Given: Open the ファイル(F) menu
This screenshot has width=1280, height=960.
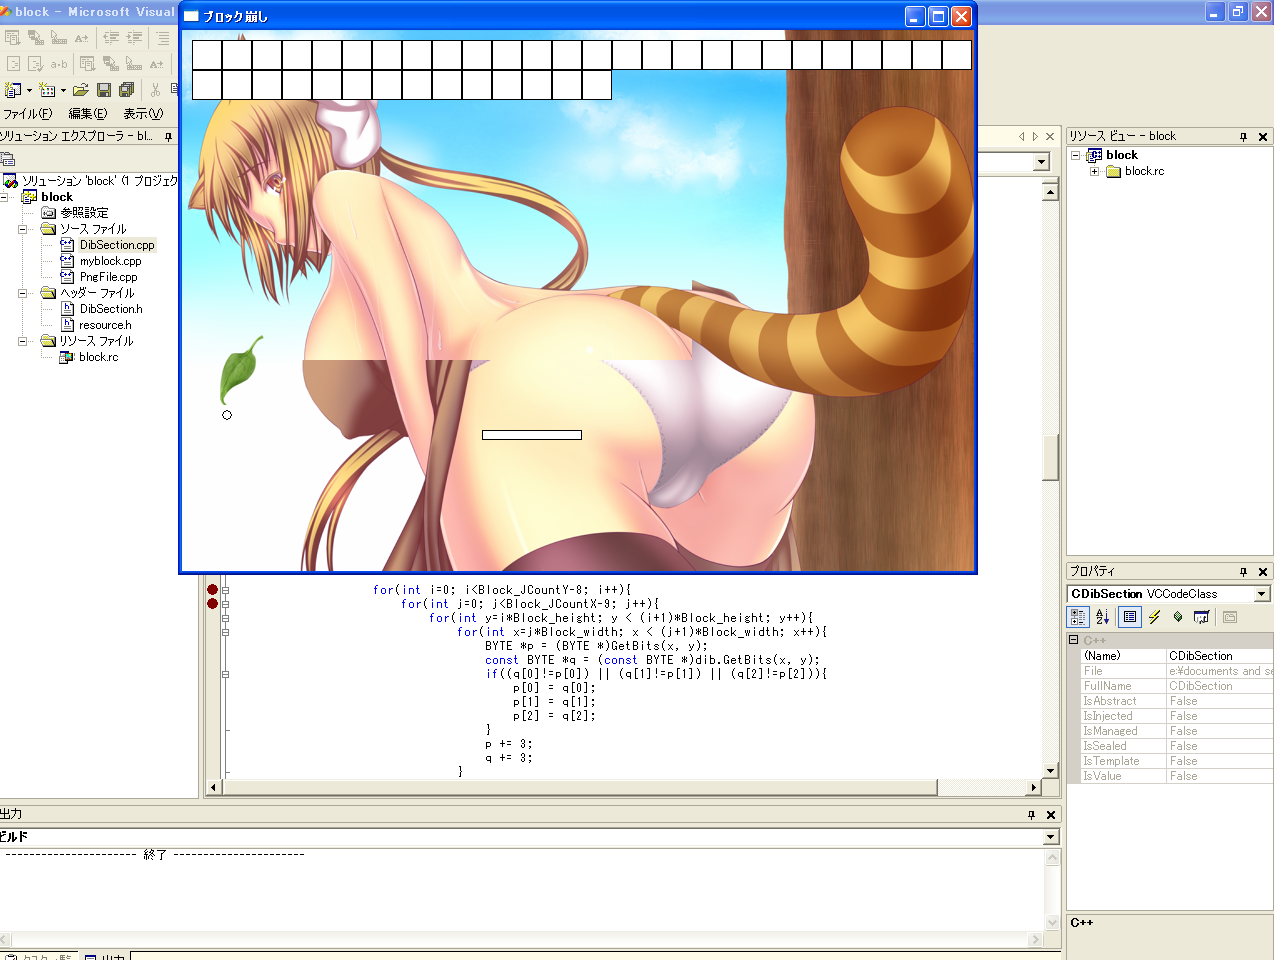Looking at the screenshot, I should (28, 114).
